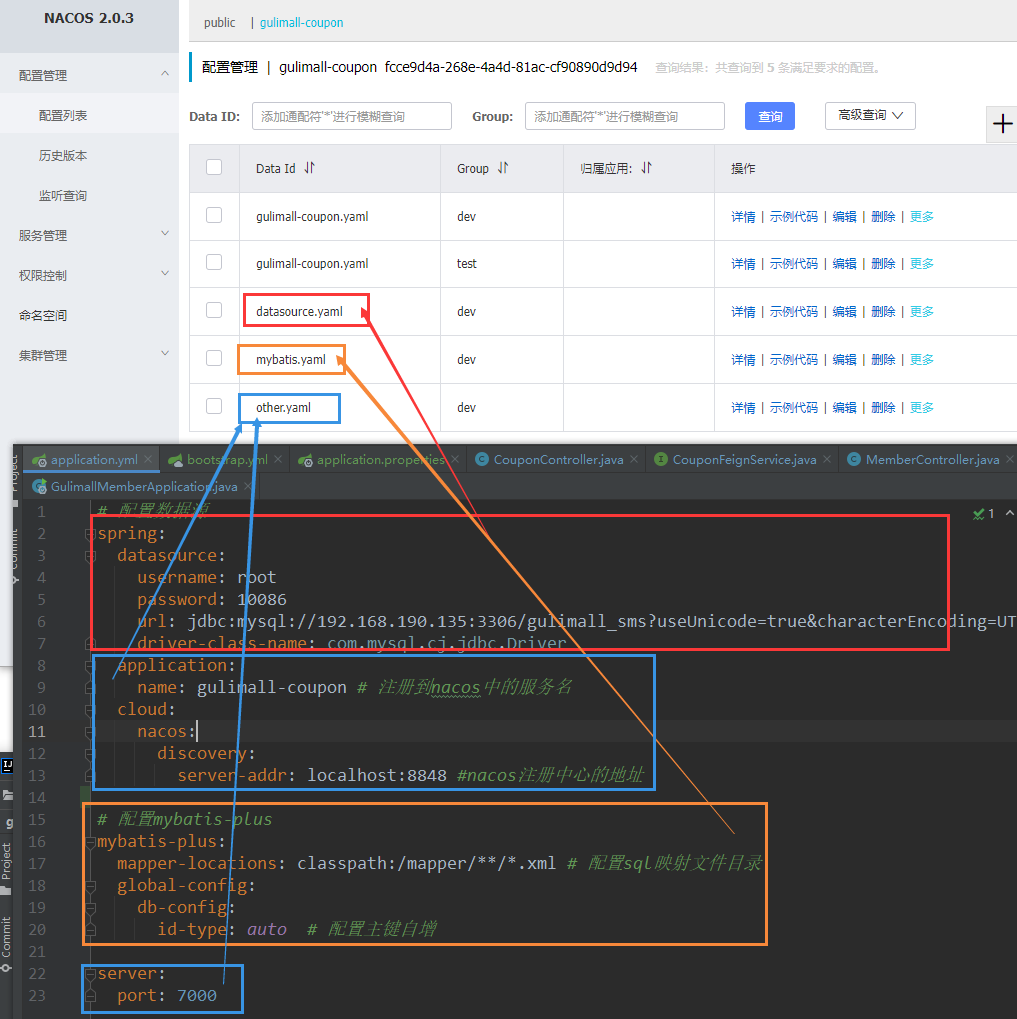Open 更多 for other.yaml row
The width and height of the screenshot is (1017, 1019).
921,407
